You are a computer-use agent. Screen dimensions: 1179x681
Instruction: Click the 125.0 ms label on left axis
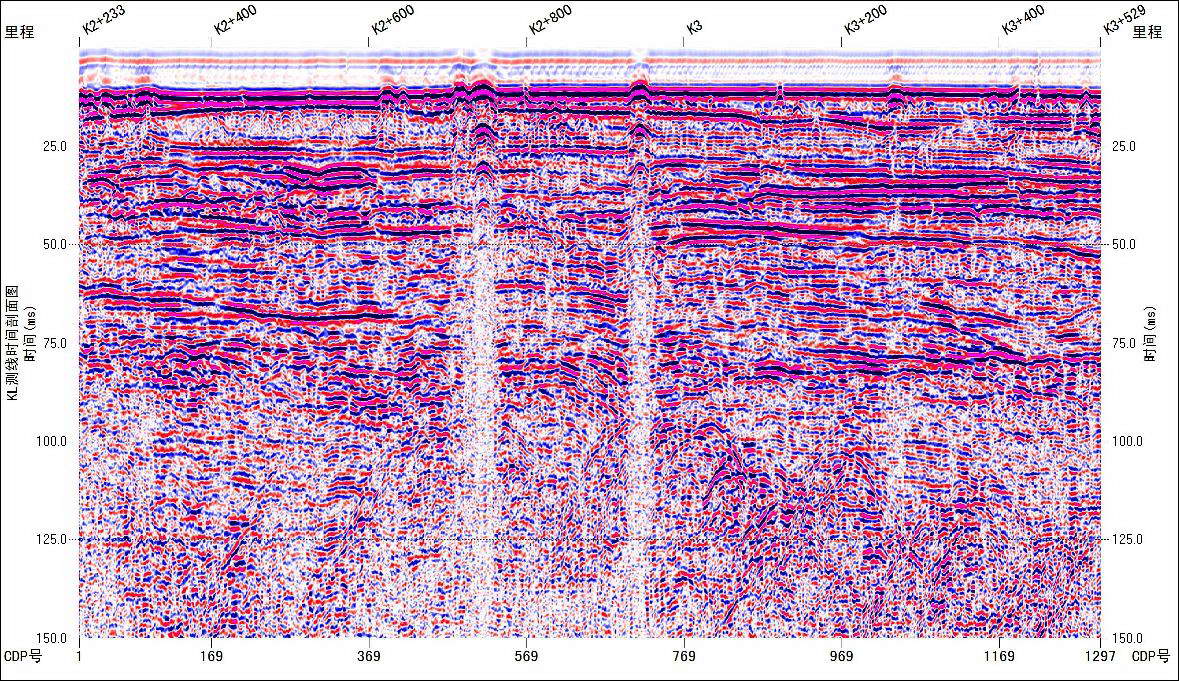(x=52, y=540)
